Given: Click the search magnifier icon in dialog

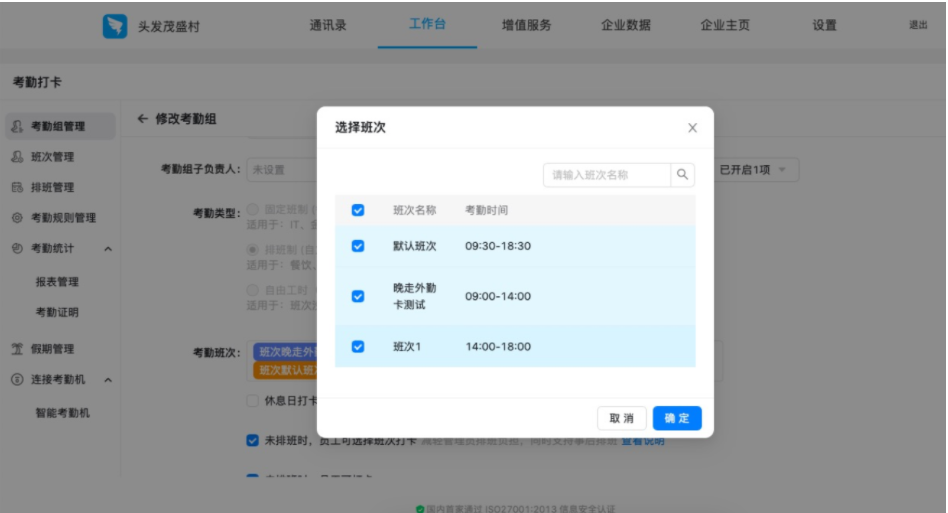Looking at the screenshot, I should [682, 175].
